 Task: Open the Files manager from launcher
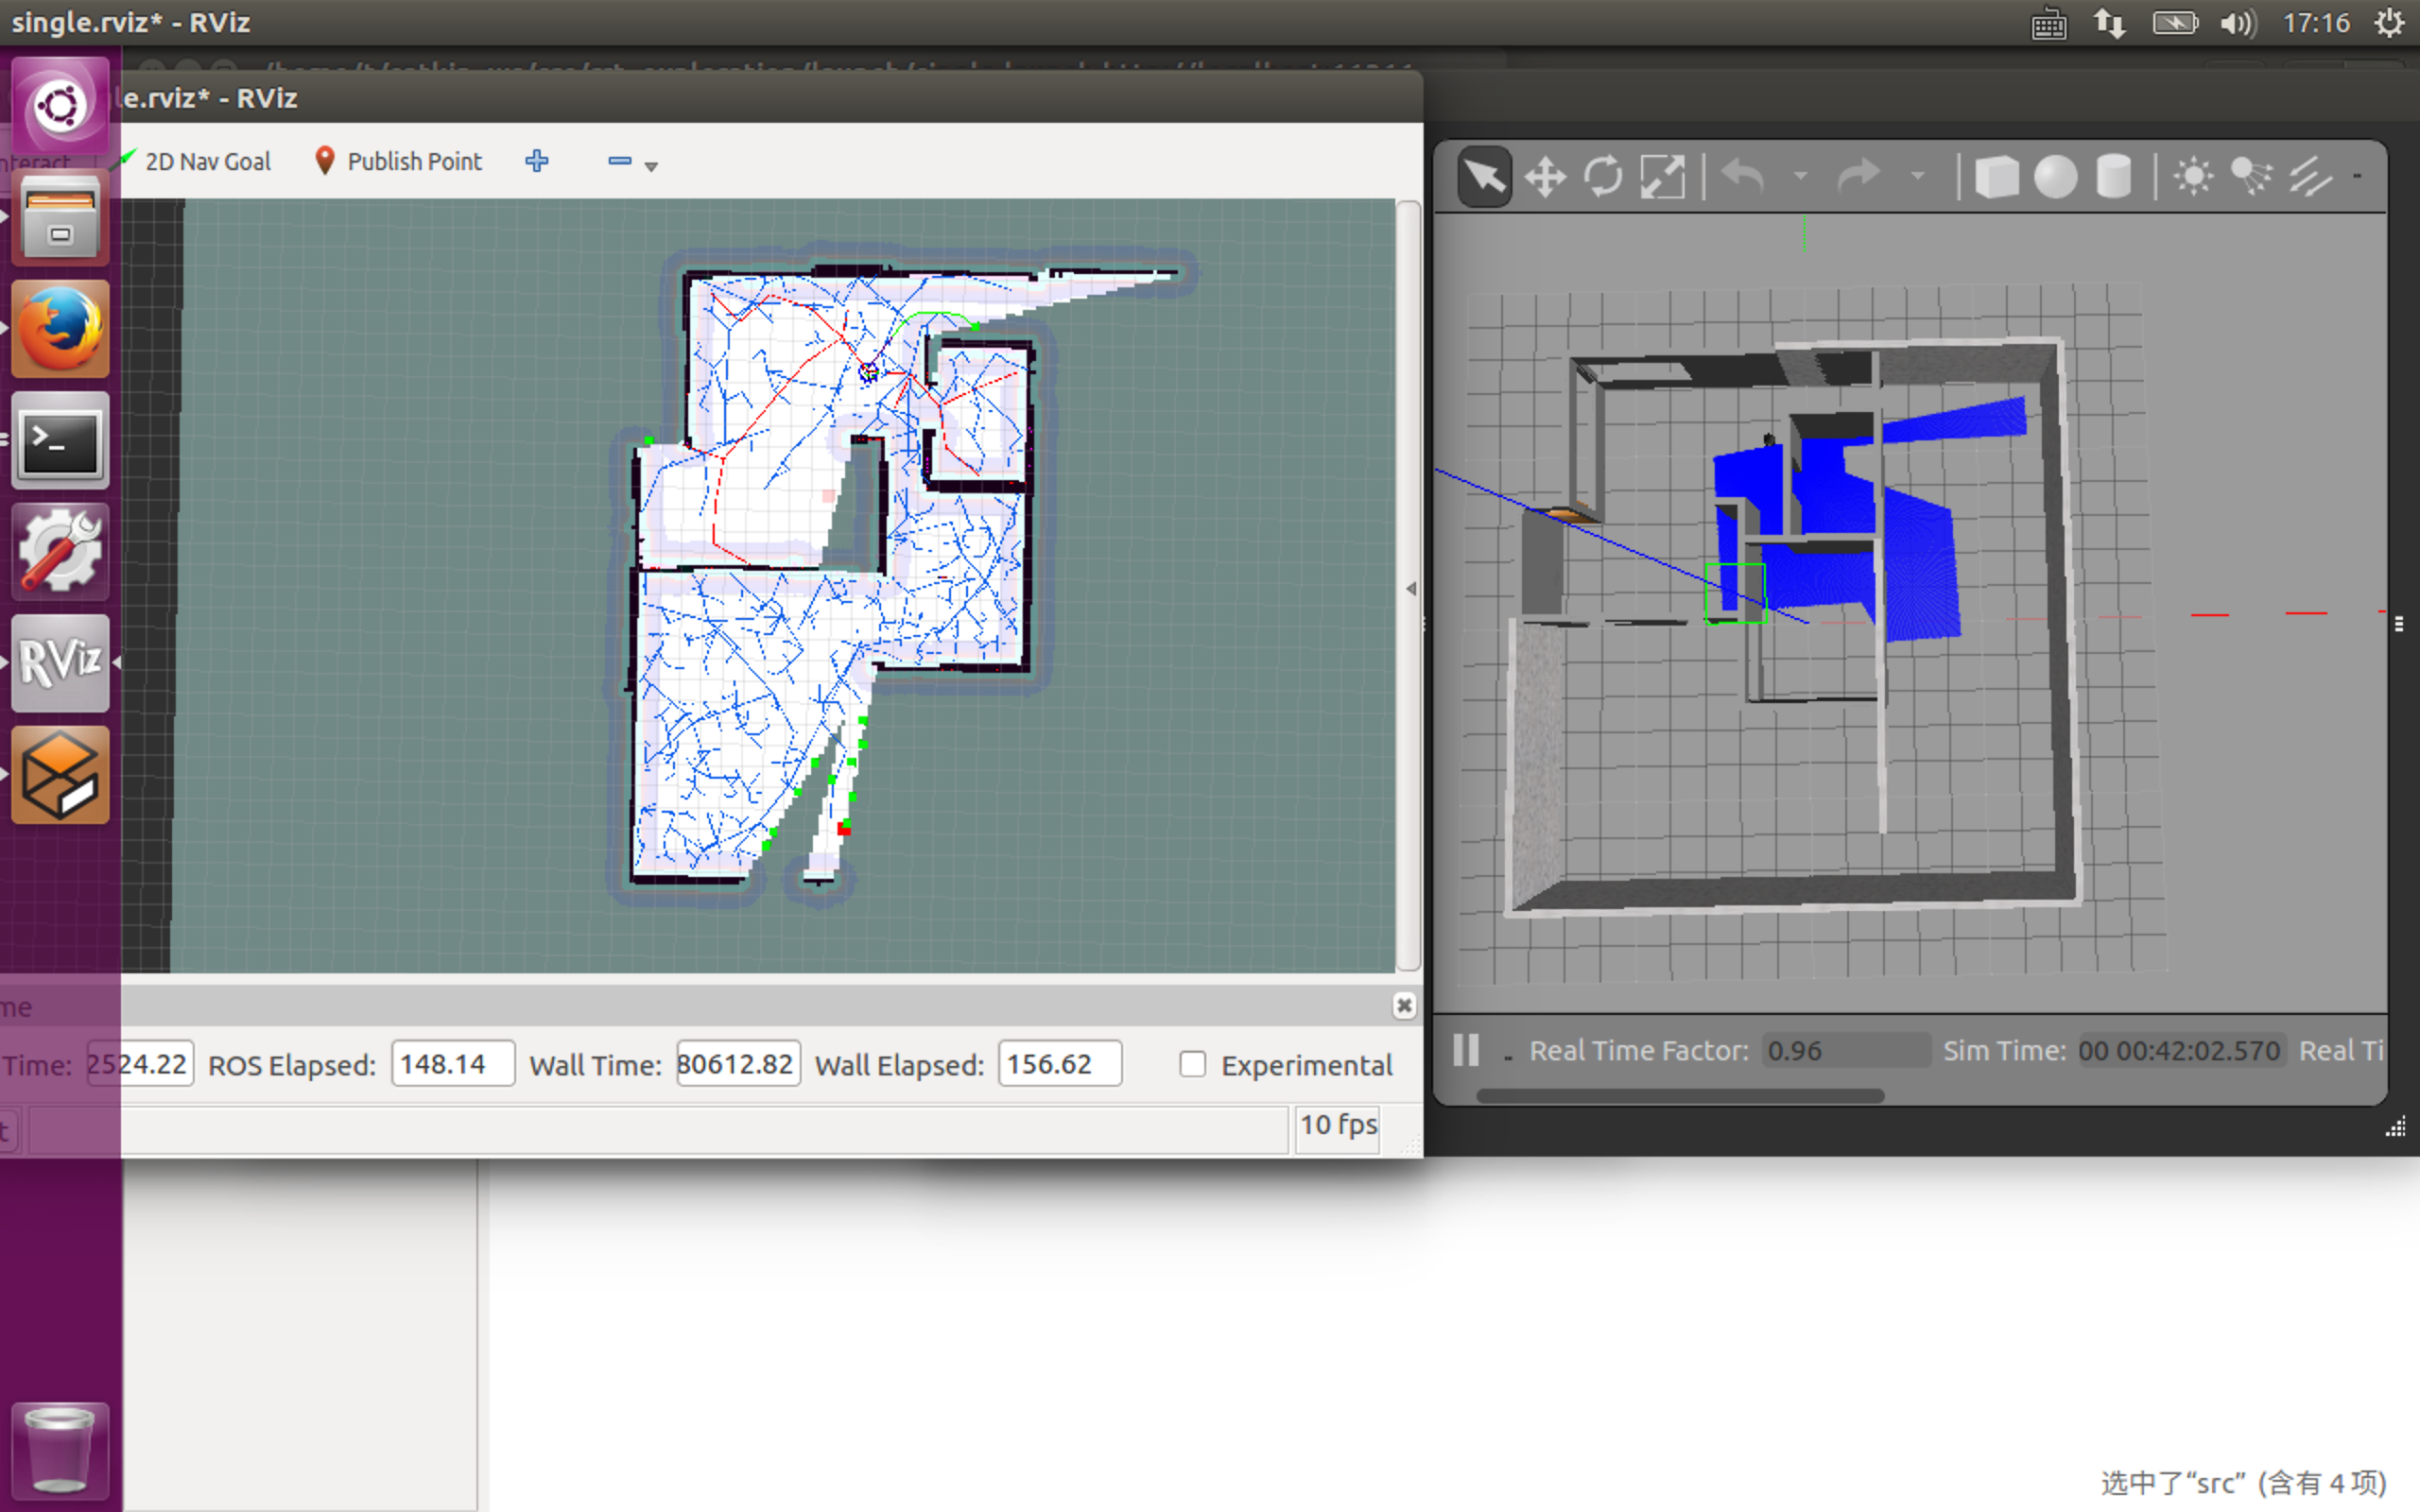click(x=60, y=217)
